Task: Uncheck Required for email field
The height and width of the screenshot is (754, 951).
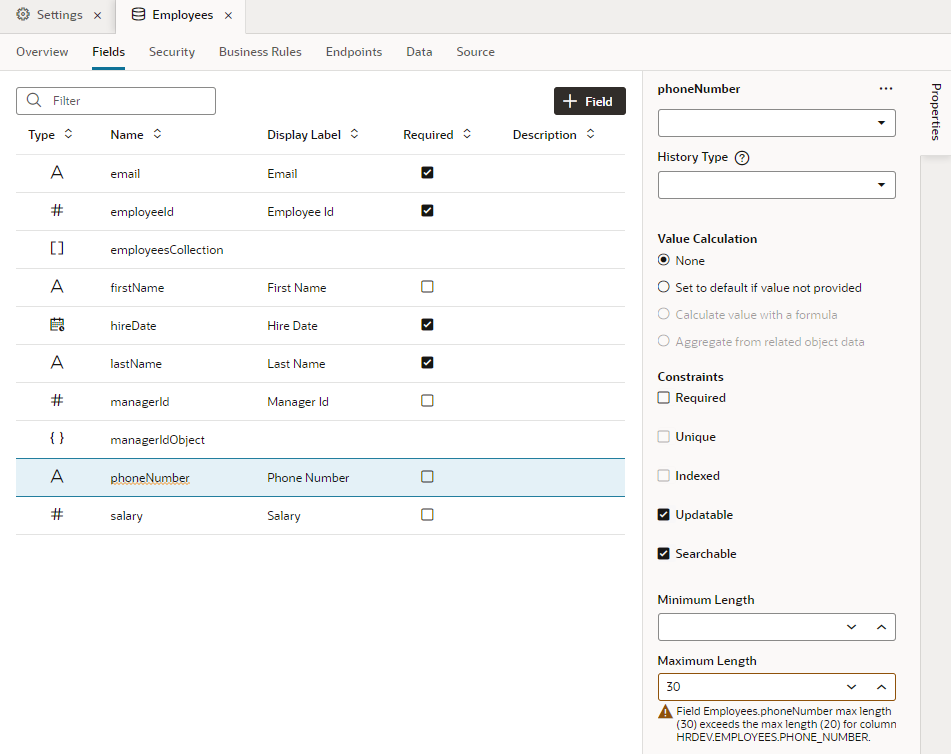Action: pos(427,173)
